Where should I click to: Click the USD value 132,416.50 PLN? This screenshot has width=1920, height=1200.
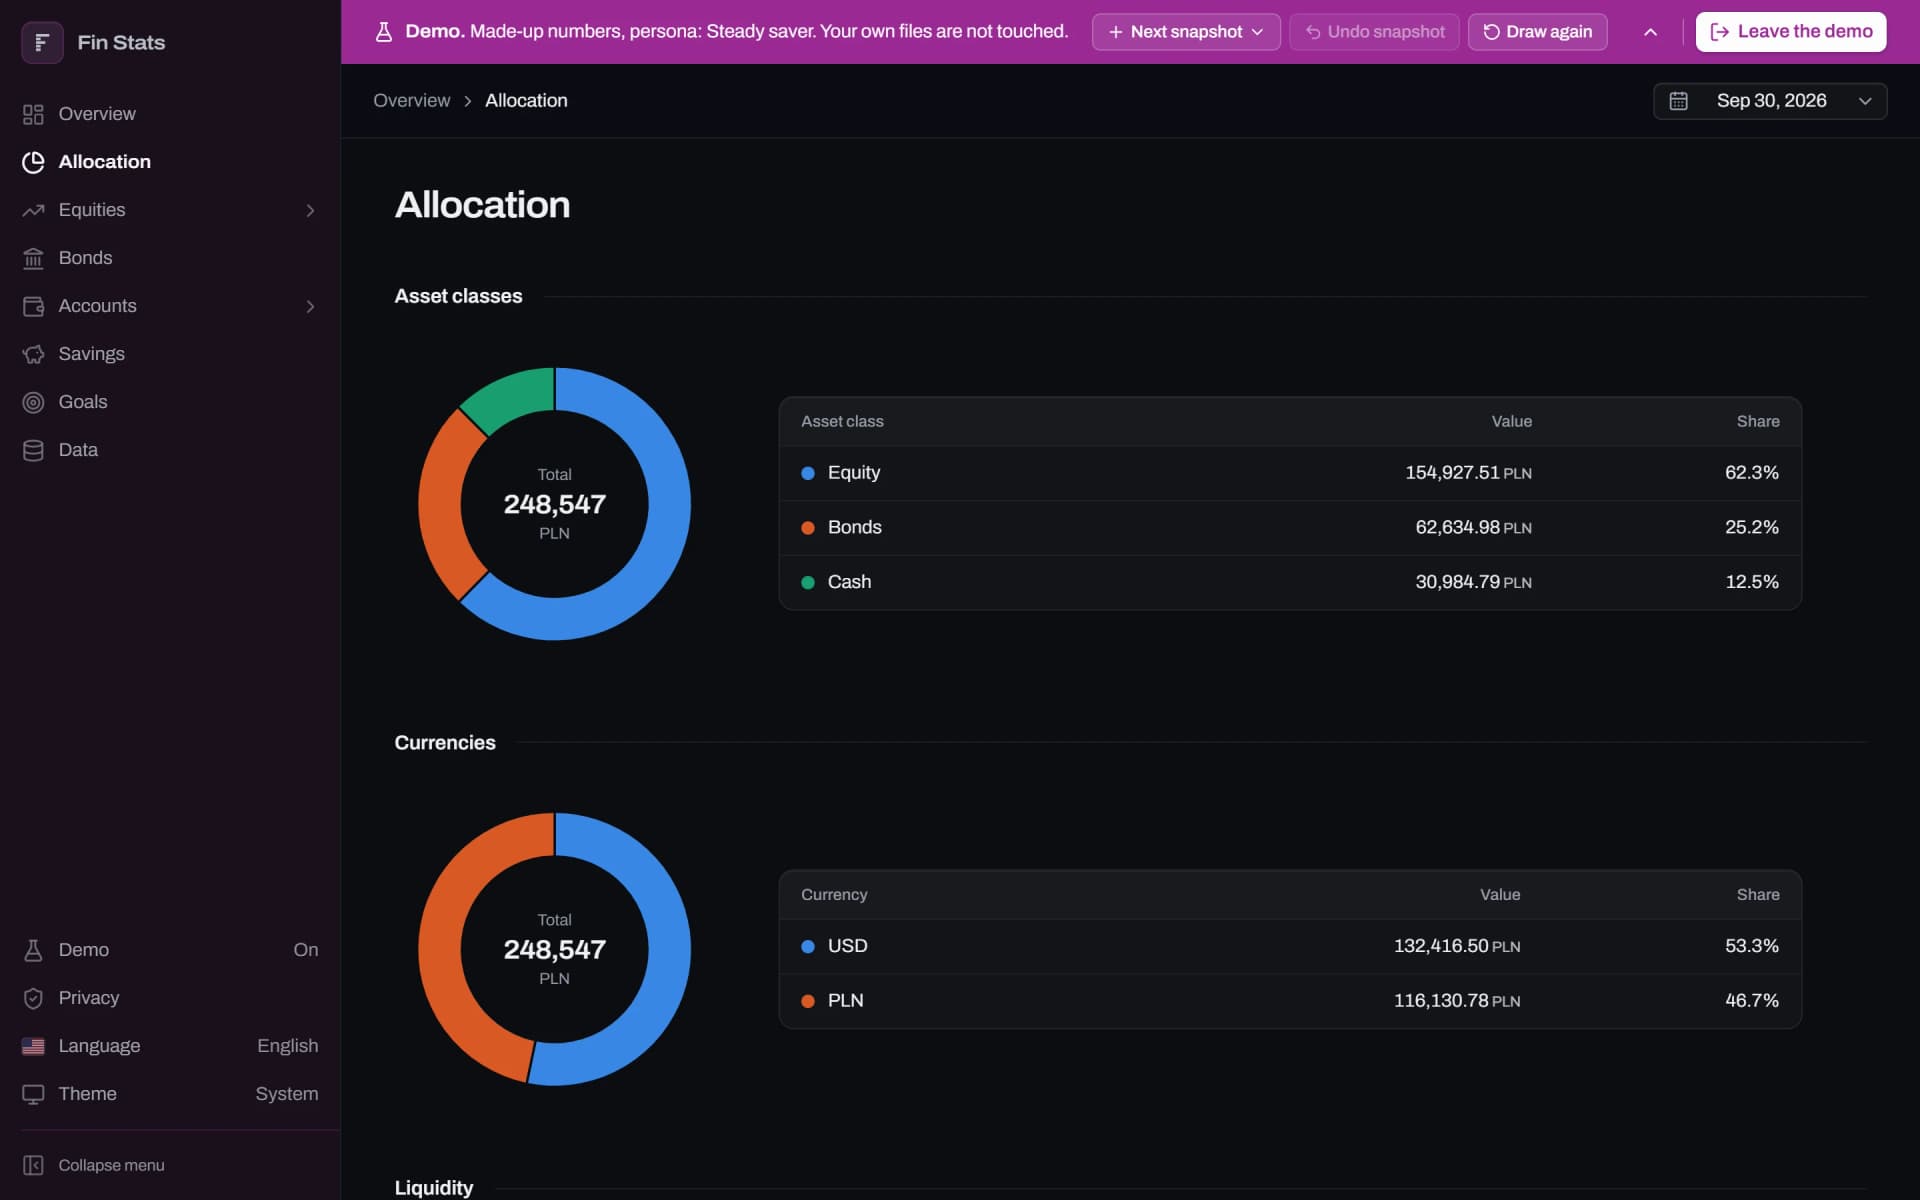(x=1457, y=946)
